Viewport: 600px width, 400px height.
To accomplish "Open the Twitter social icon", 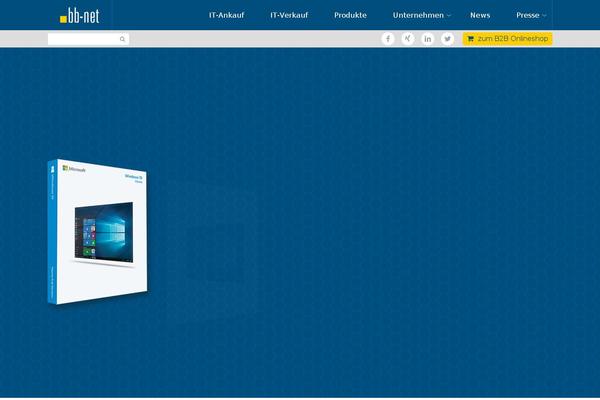I will [447, 39].
